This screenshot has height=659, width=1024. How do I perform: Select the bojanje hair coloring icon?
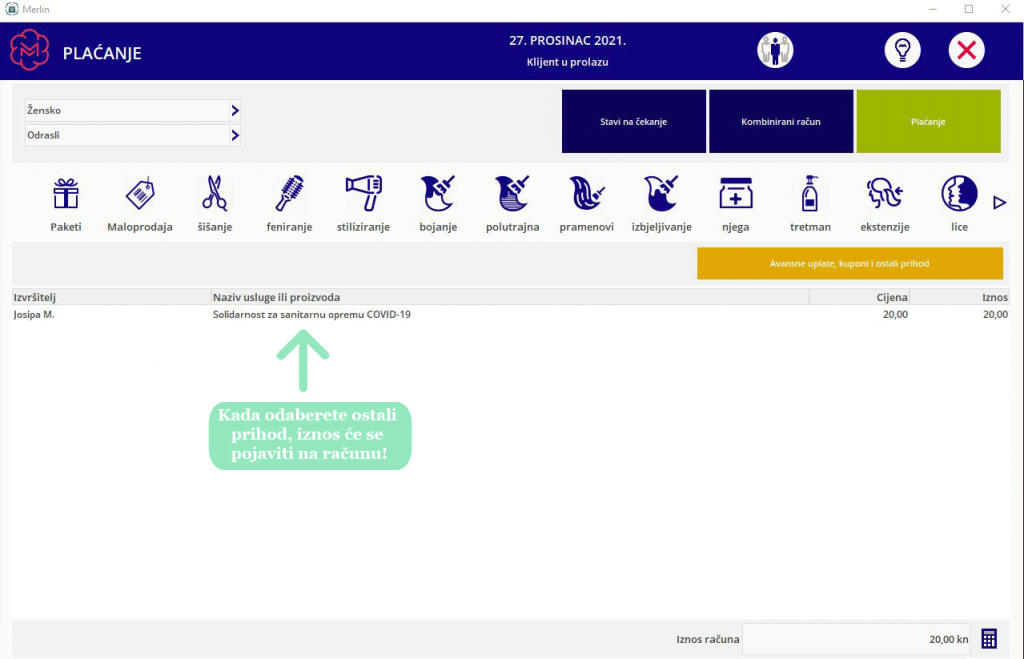438,193
